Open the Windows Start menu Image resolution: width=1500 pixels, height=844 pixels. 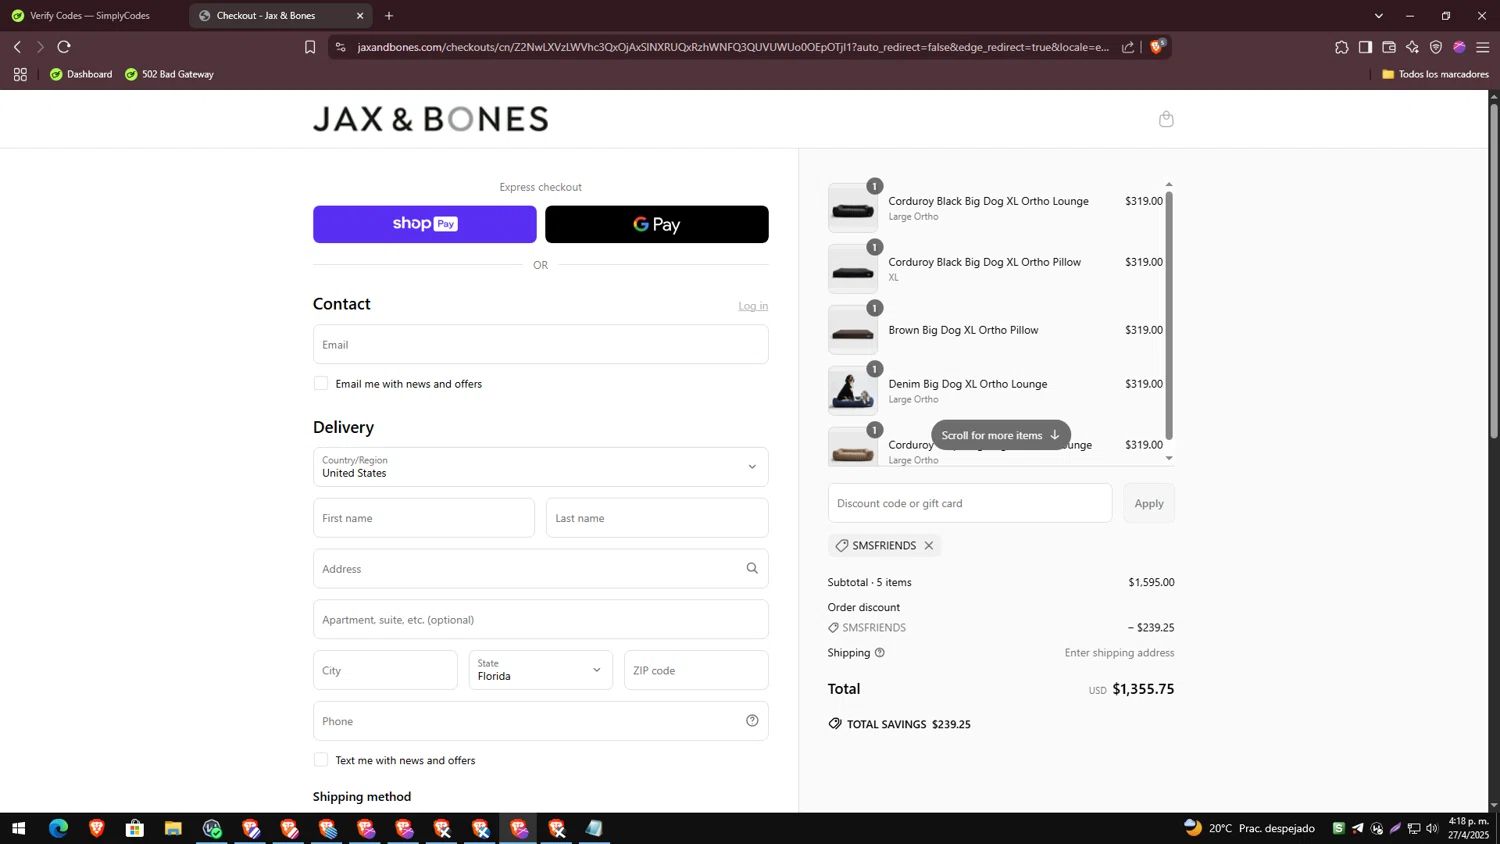point(18,828)
